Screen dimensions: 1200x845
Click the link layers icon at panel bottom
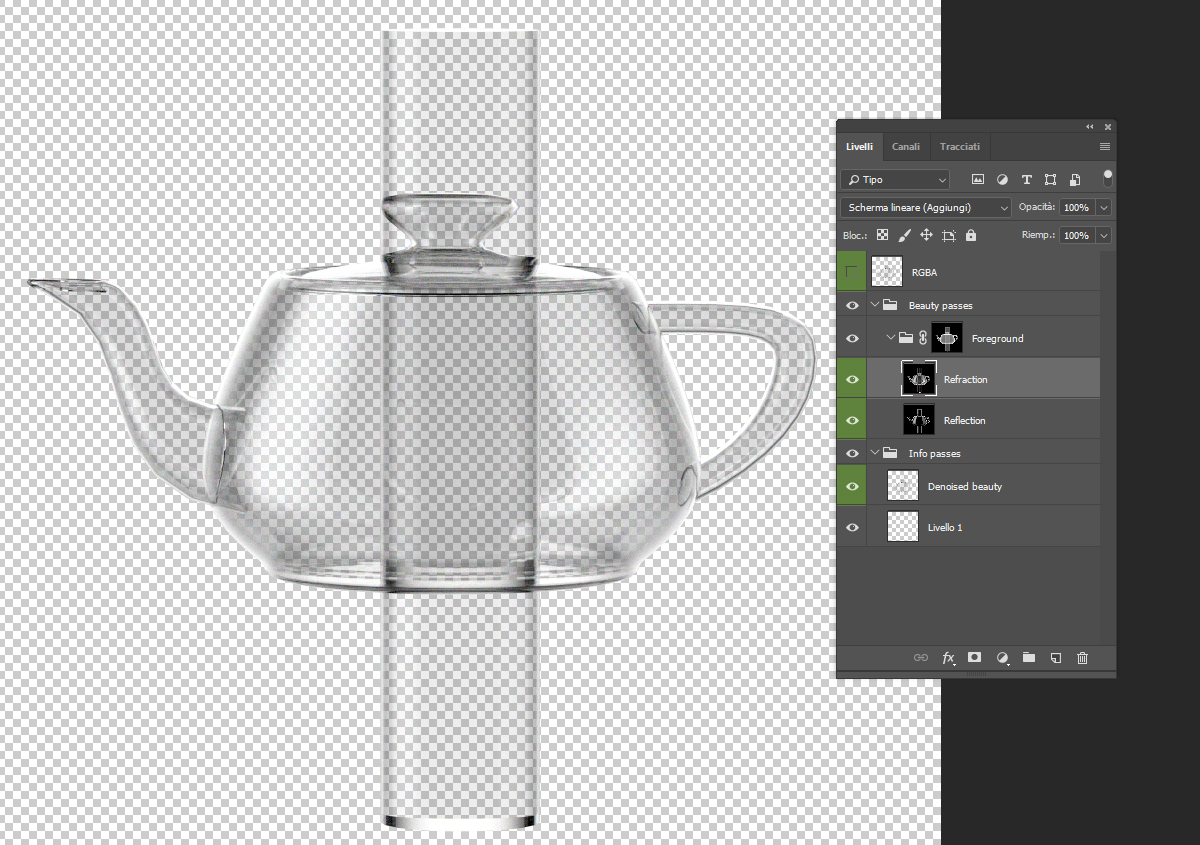[921, 658]
